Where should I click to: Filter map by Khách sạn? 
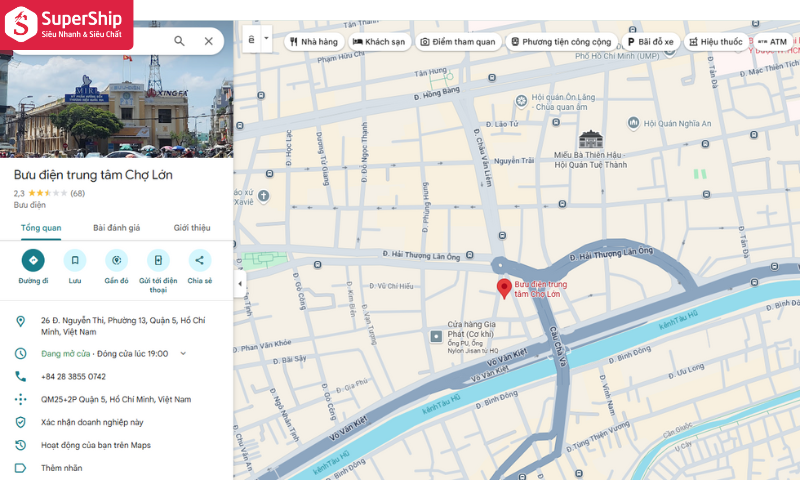379,42
